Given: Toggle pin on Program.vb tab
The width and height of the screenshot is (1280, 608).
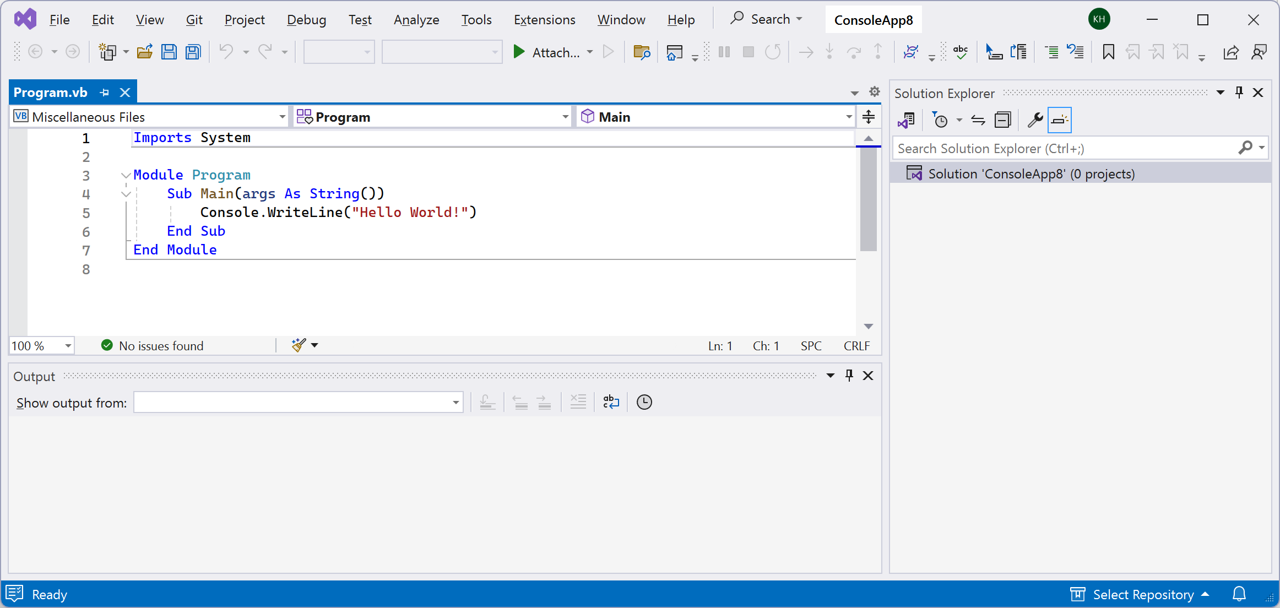Looking at the screenshot, I should [x=104, y=92].
